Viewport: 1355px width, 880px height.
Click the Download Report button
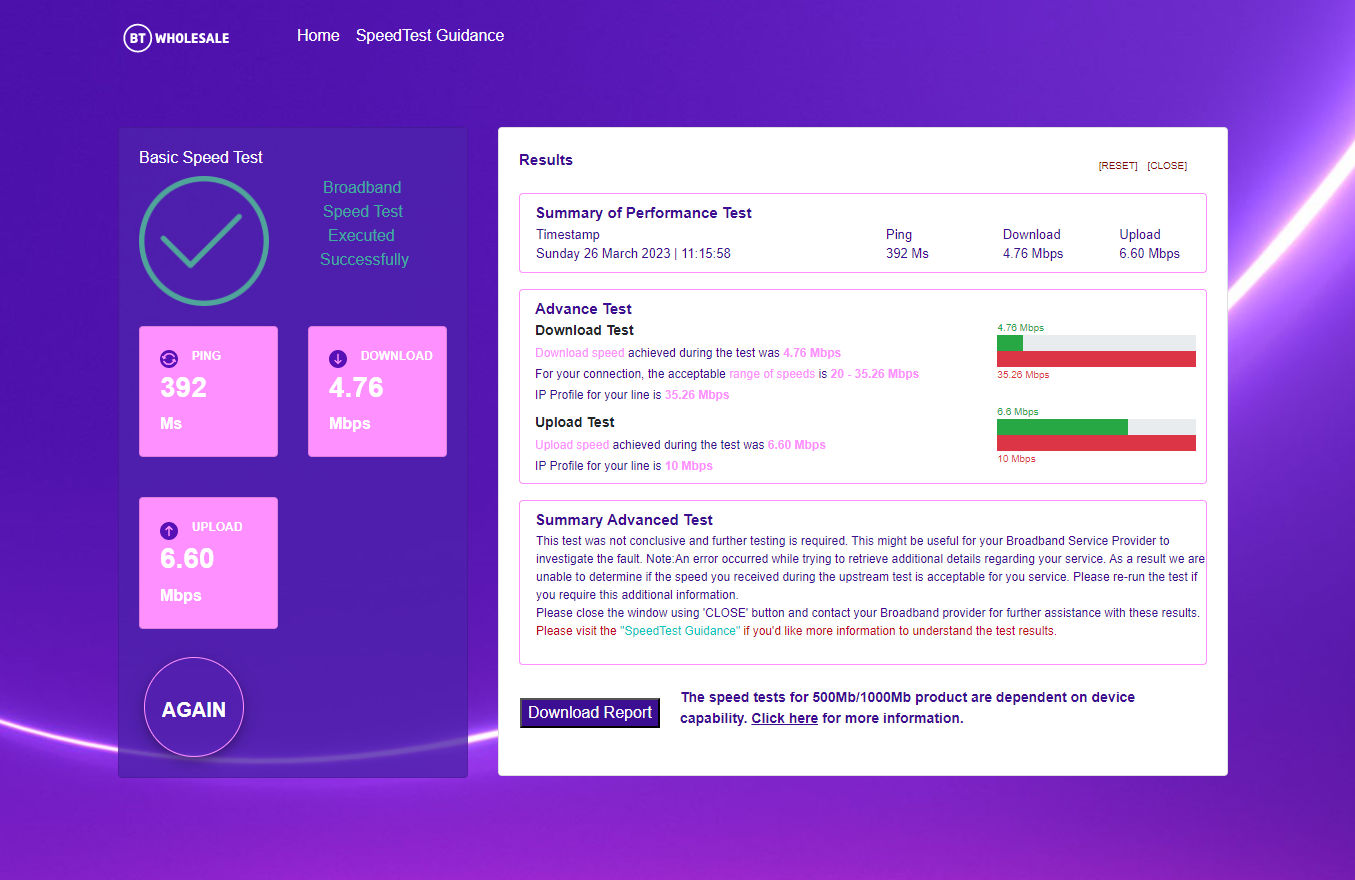pyautogui.click(x=589, y=713)
